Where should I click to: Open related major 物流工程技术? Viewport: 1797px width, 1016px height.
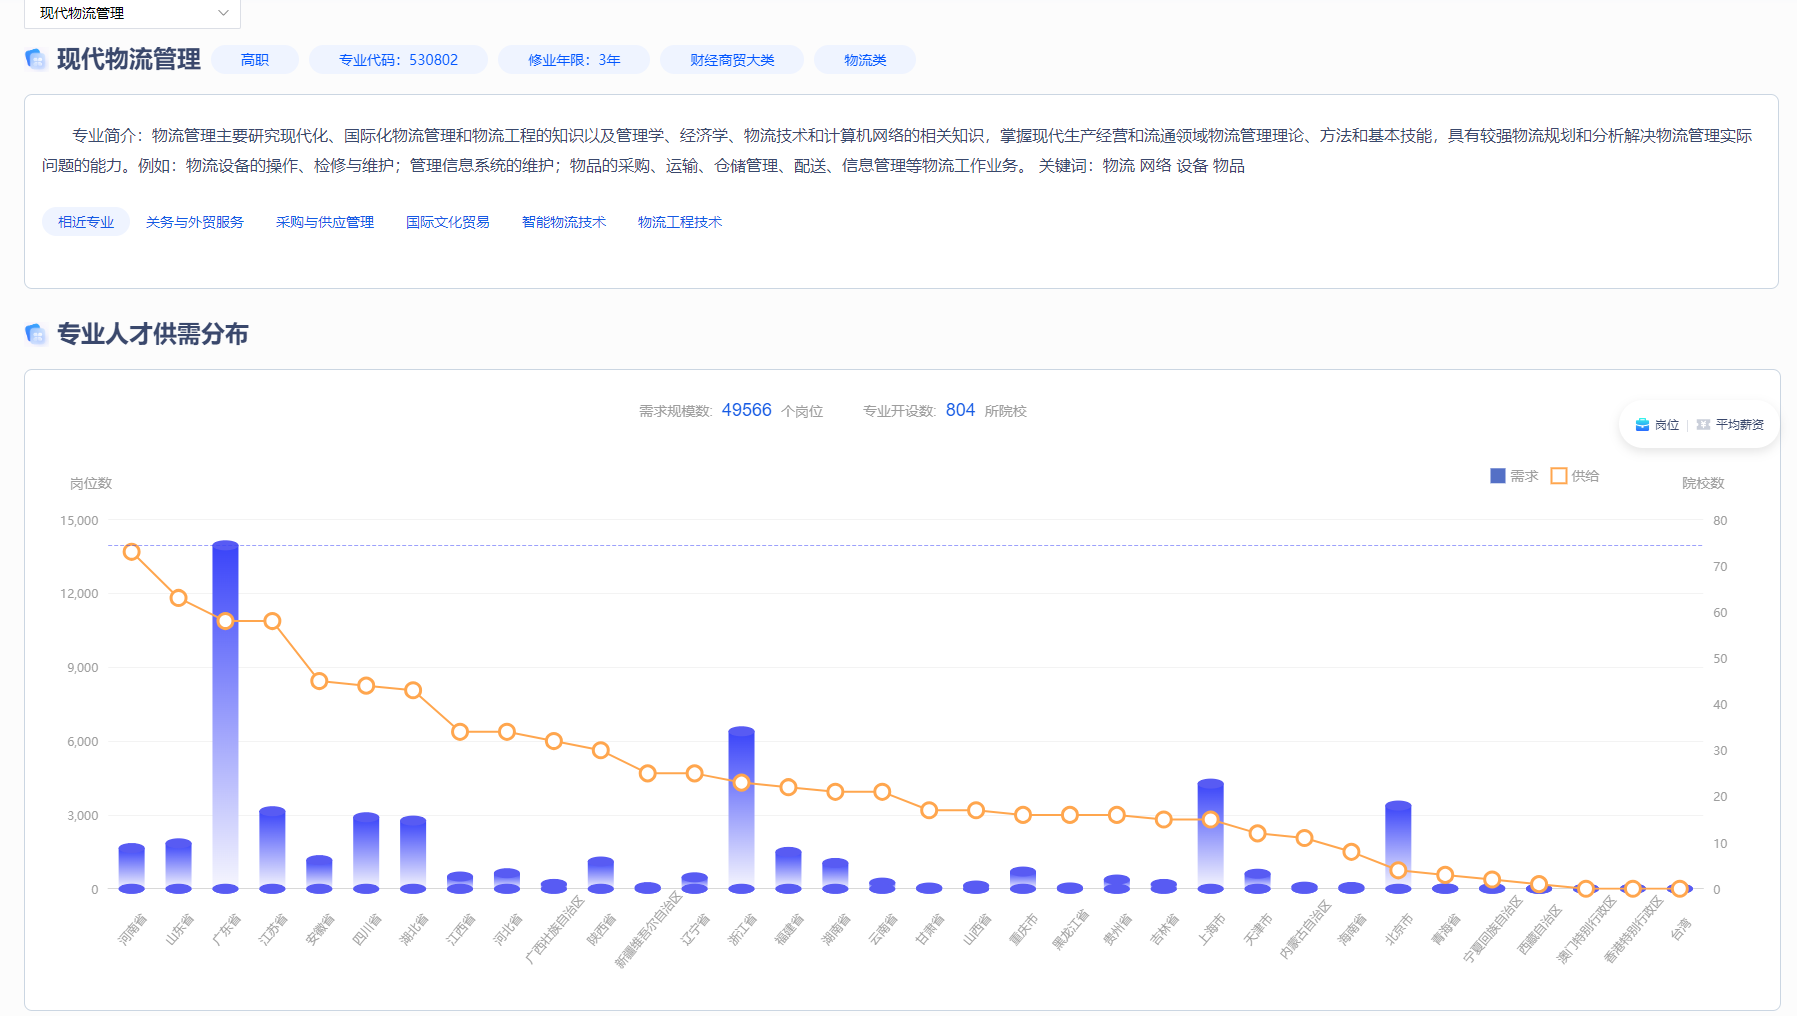click(680, 222)
